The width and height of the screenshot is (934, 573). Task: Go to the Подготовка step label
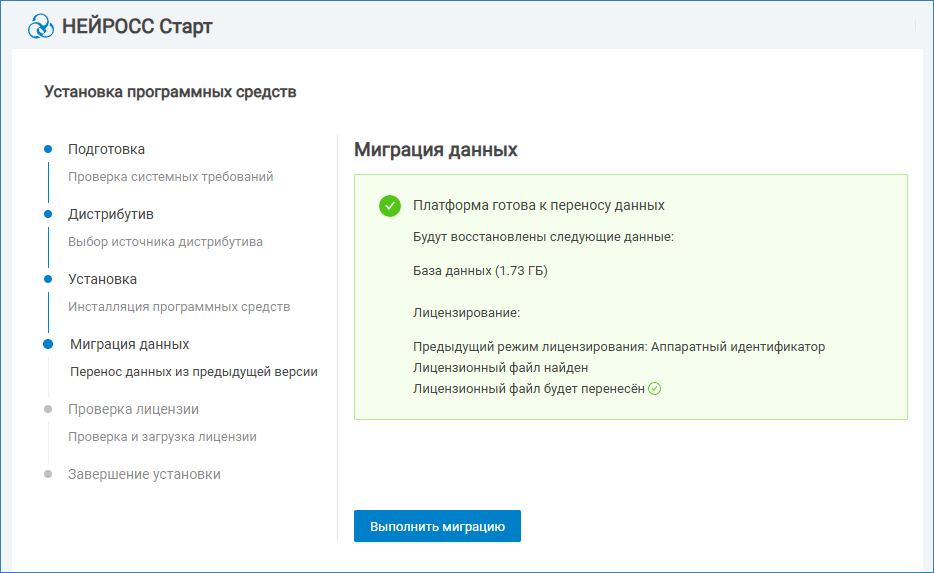pos(106,149)
